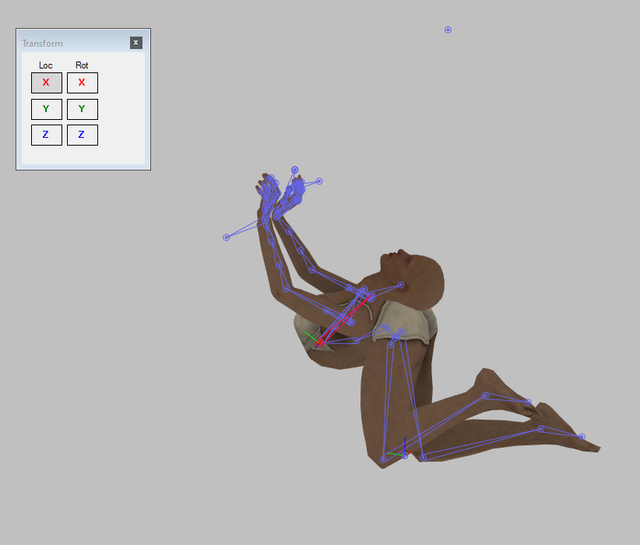Toggle the Loc Y button
This screenshot has height=545, width=640.
point(47,109)
